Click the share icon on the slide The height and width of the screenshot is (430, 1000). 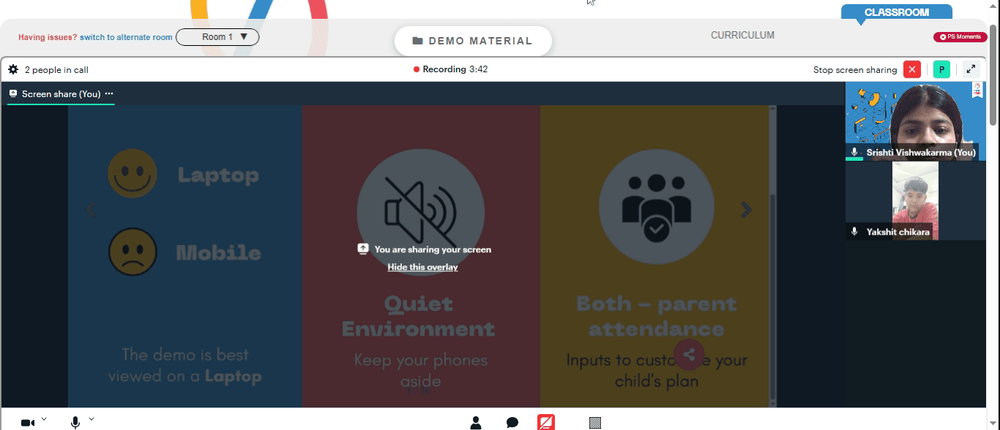tap(689, 354)
